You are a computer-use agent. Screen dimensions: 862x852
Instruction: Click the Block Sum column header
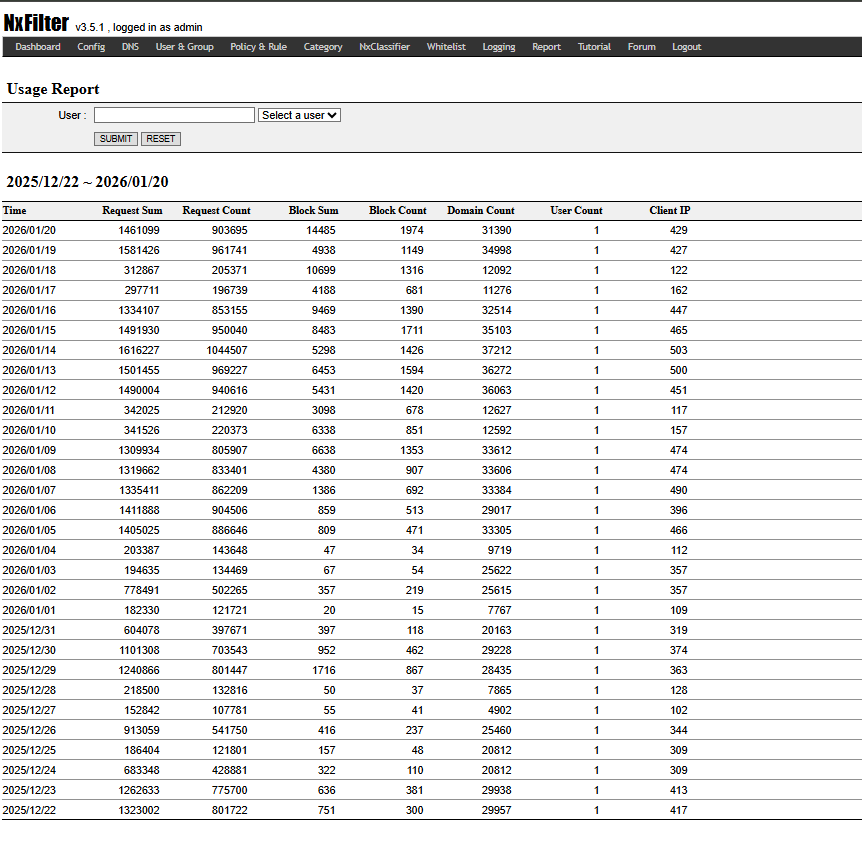coord(313,210)
